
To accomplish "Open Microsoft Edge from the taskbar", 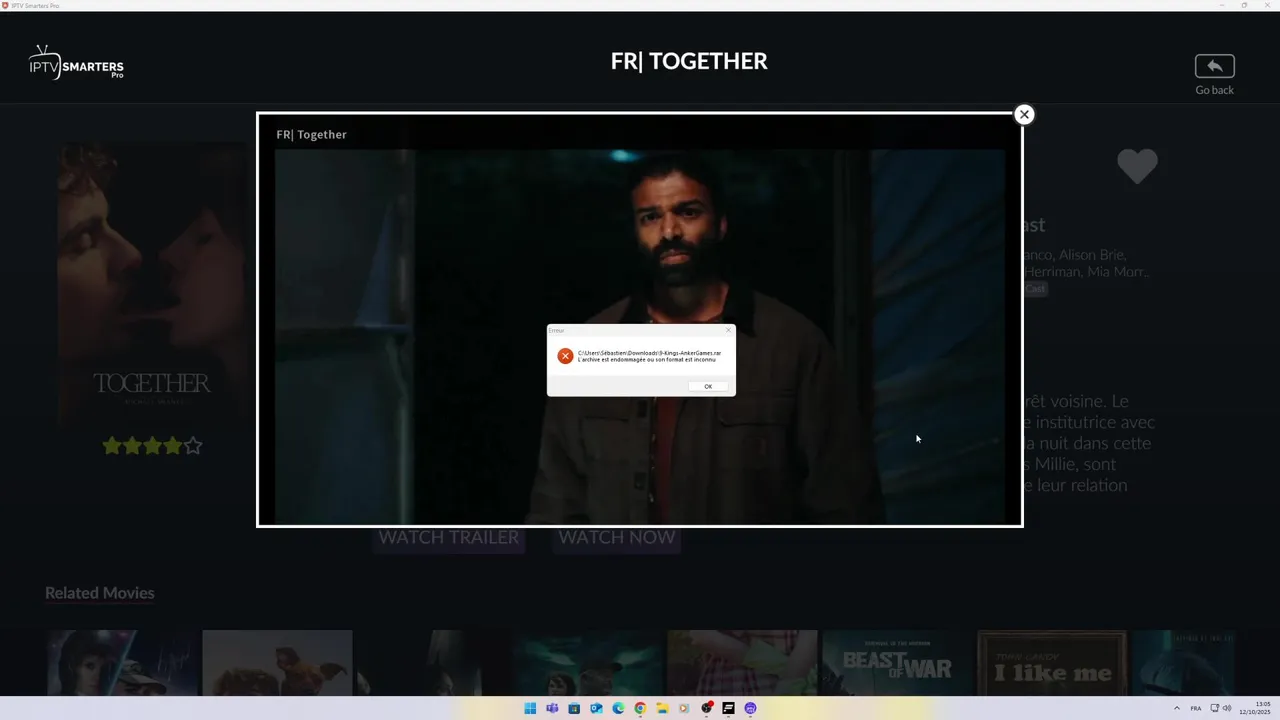I will click(x=618, y=708).
